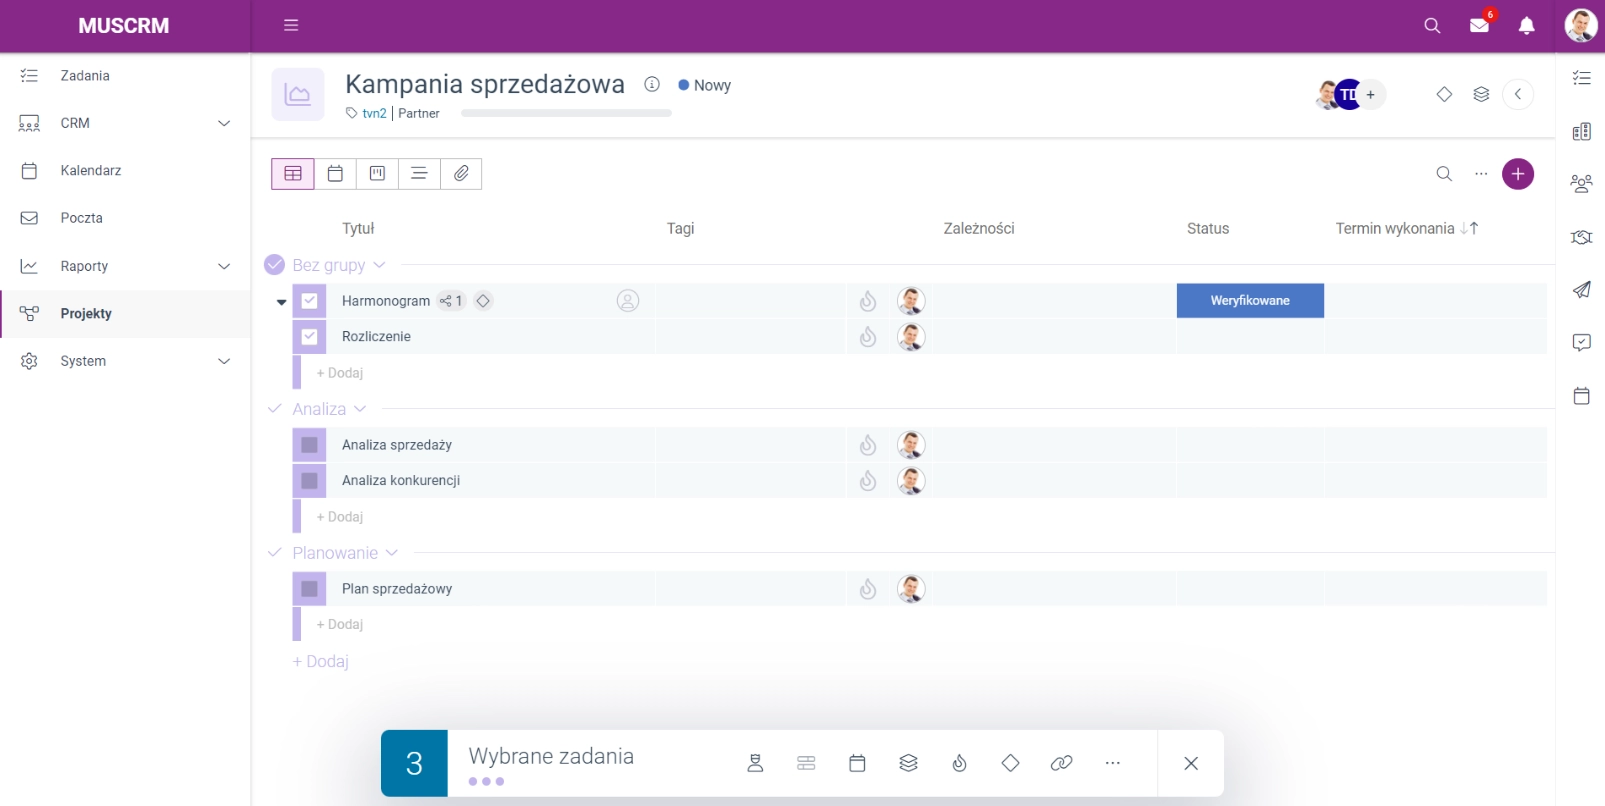
Task: Toggle the Bez grupy group checkbox
Action: 274,265
